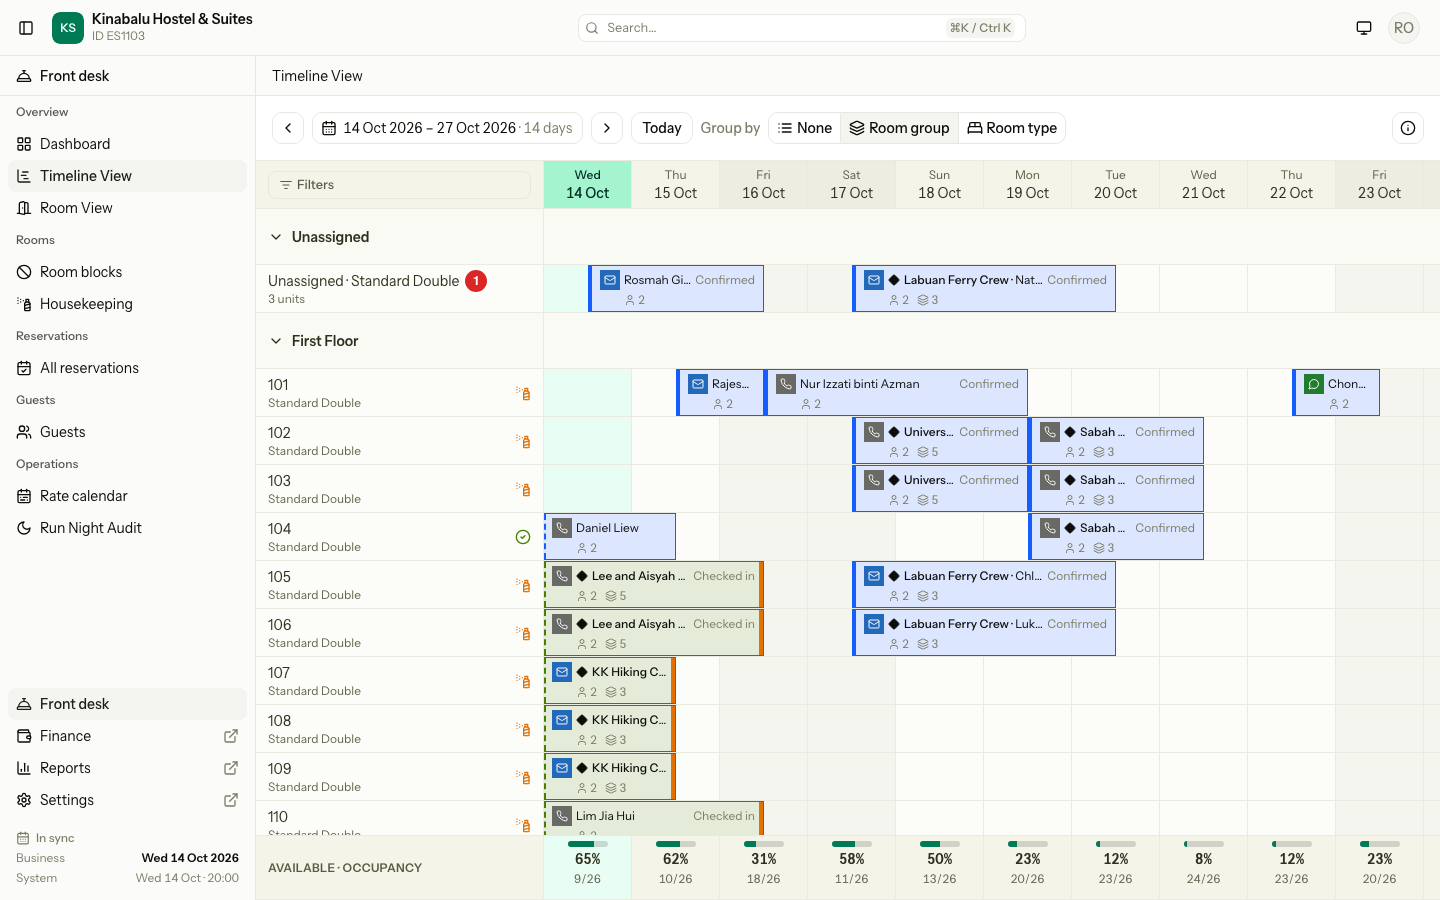
Task: Set group by to None
Action: pyautogui.click(x=805, y=128)
